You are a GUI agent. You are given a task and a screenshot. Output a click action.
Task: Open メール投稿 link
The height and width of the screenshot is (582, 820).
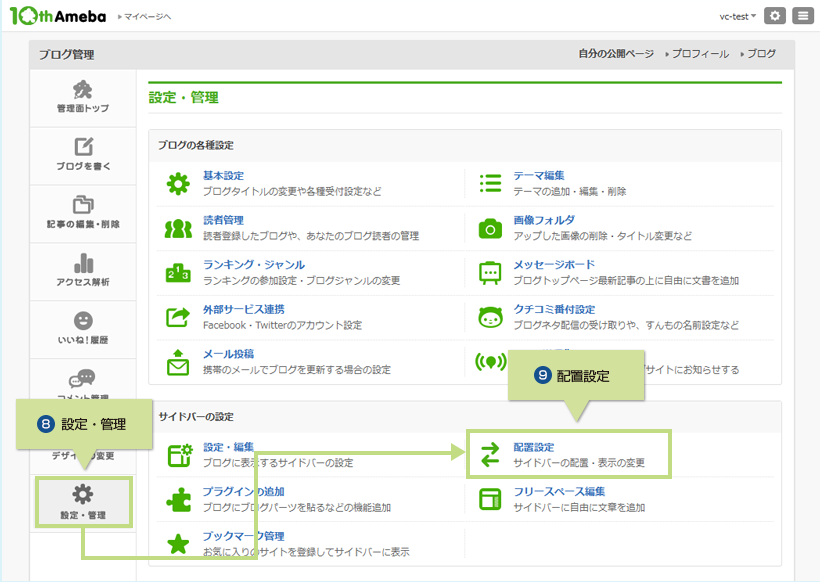(229, 354)
